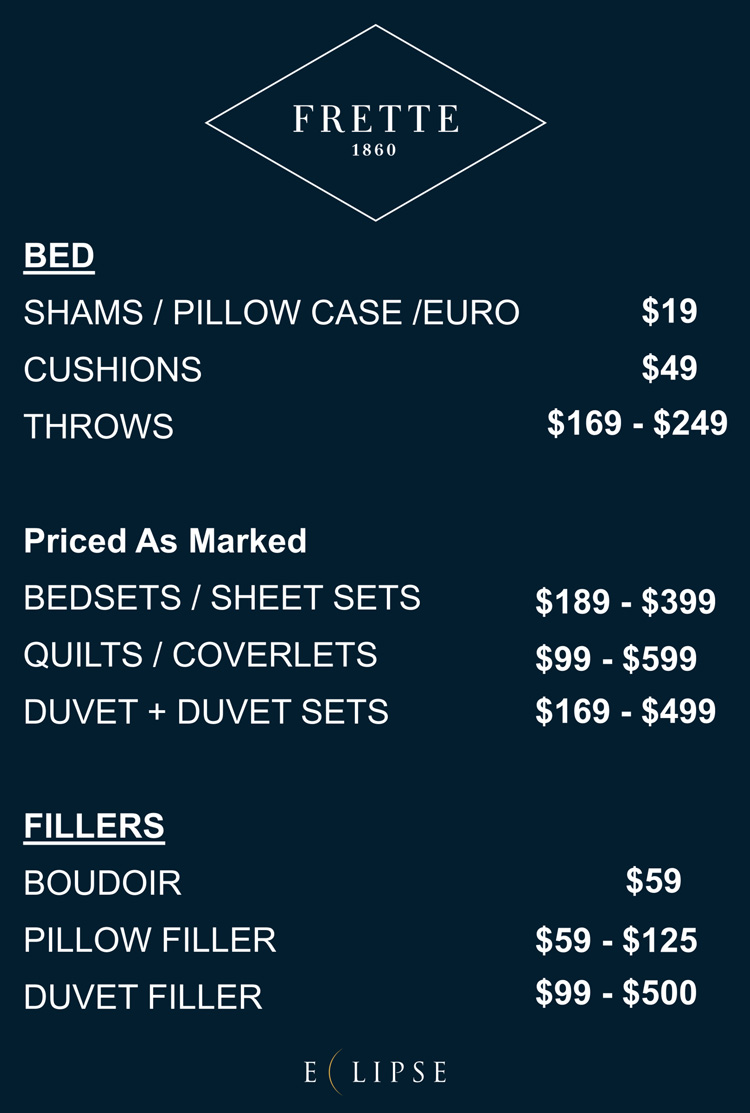Image resolution: width=750 pixels, height=1113 pixels.
Task: Choose the Throws item
Action: pyautogui.click(x=98, y=427)
